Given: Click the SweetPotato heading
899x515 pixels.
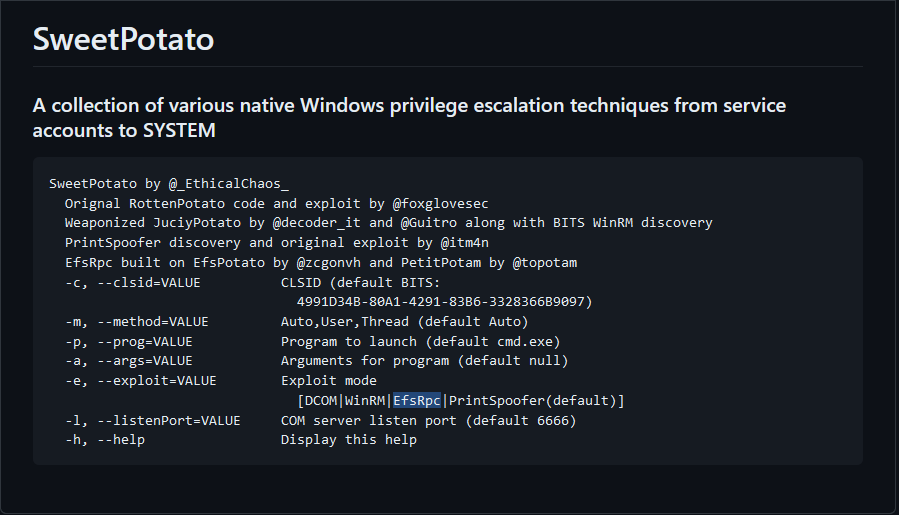Looking at the screenshot, I should tap(123, 39).
